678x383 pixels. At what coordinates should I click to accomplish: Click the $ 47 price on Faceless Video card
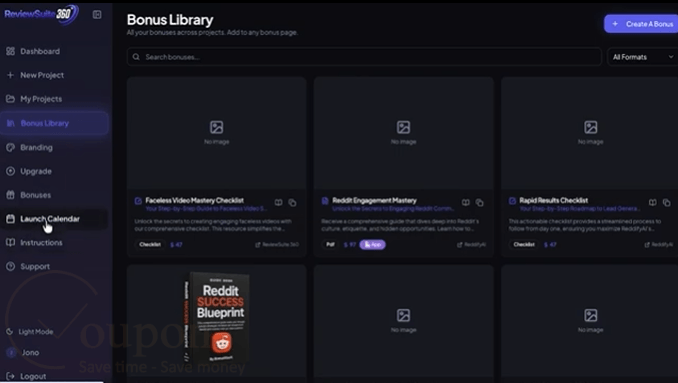point(176,245)
